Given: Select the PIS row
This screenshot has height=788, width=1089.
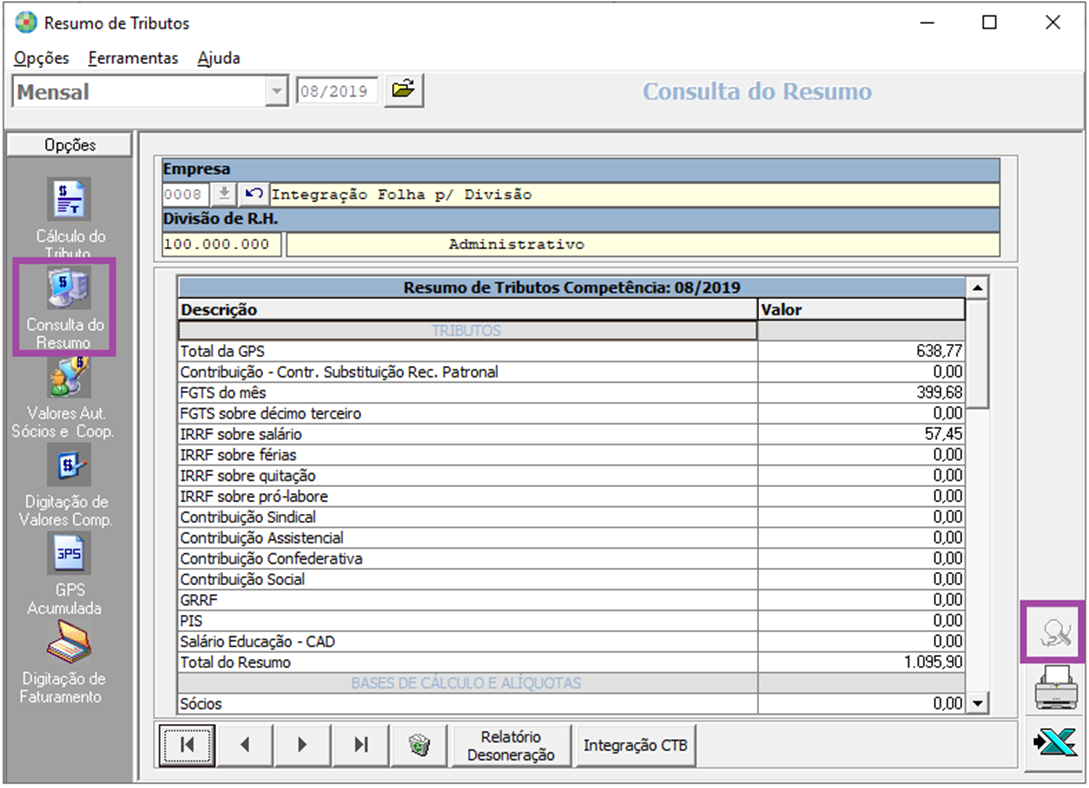Looking at the screenshot, I should (572, 621).
